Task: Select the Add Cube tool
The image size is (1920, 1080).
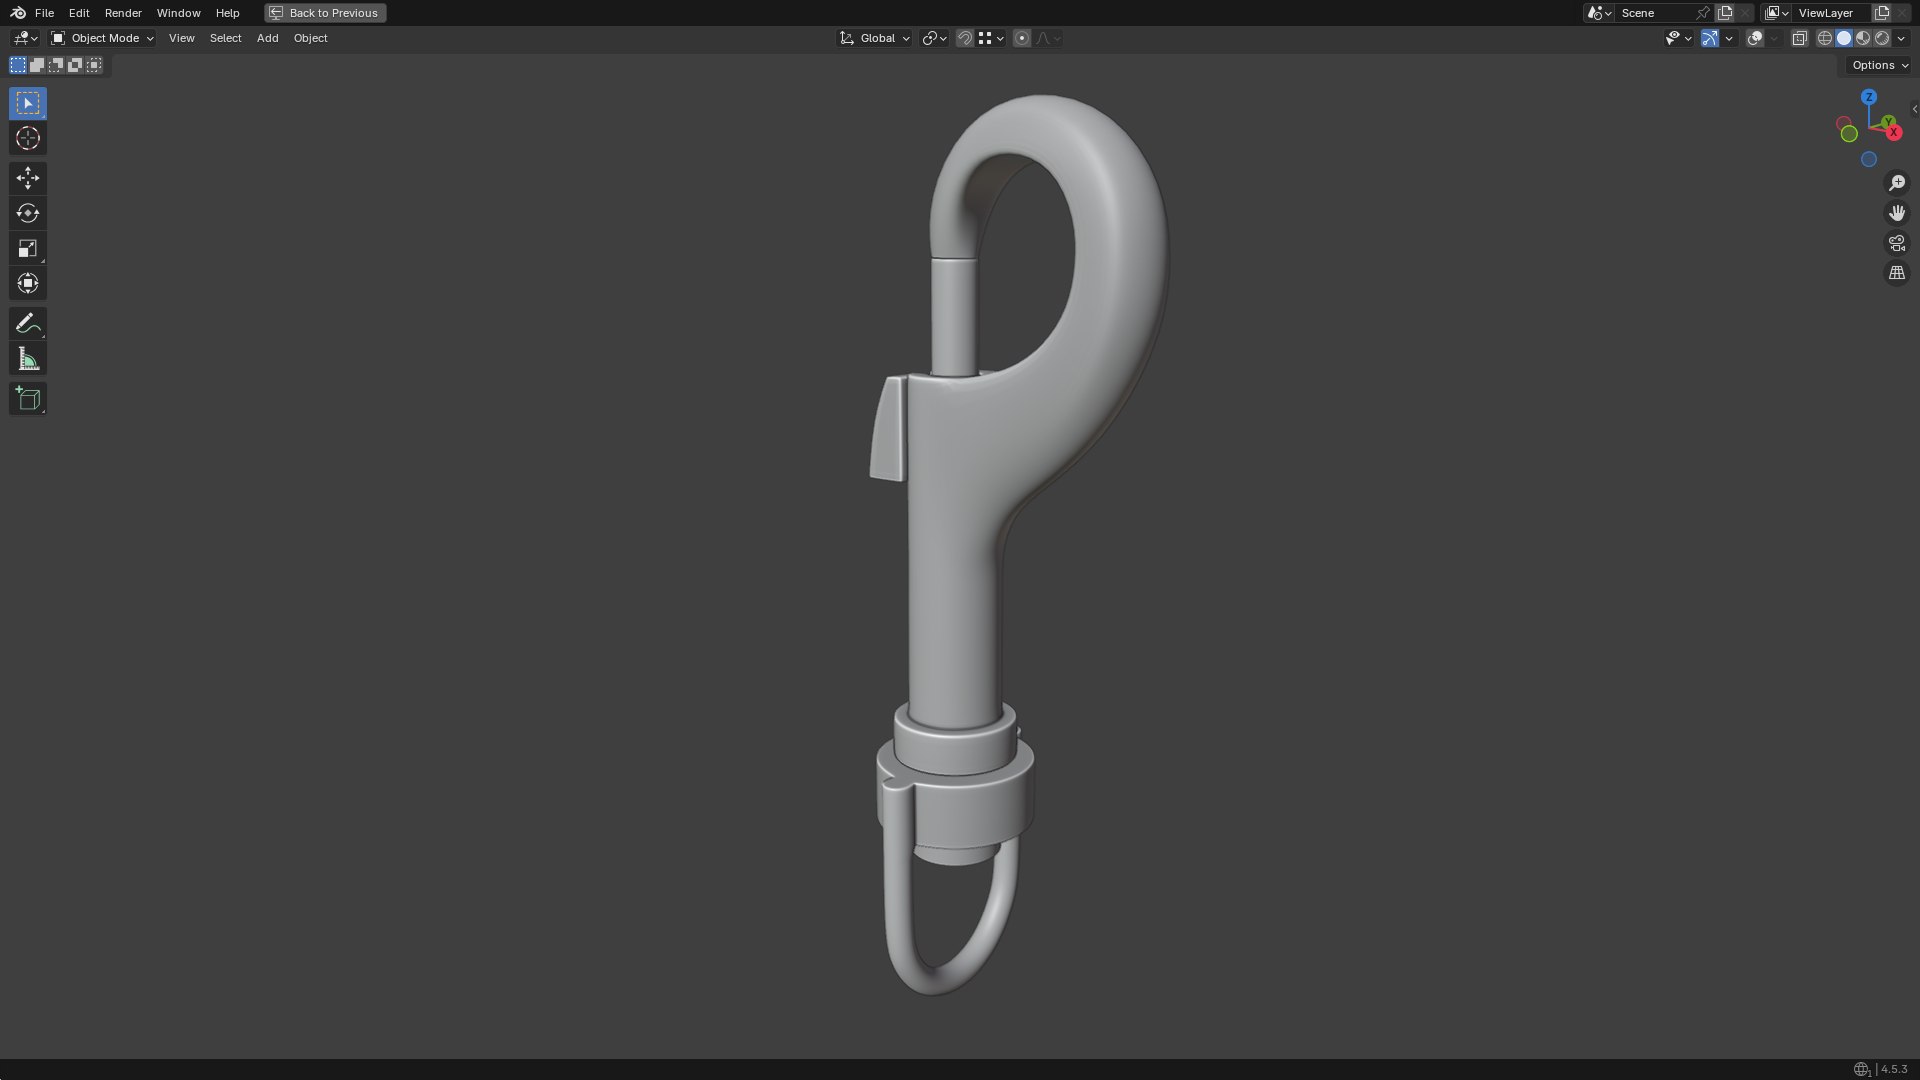Action: pos(28,398)
